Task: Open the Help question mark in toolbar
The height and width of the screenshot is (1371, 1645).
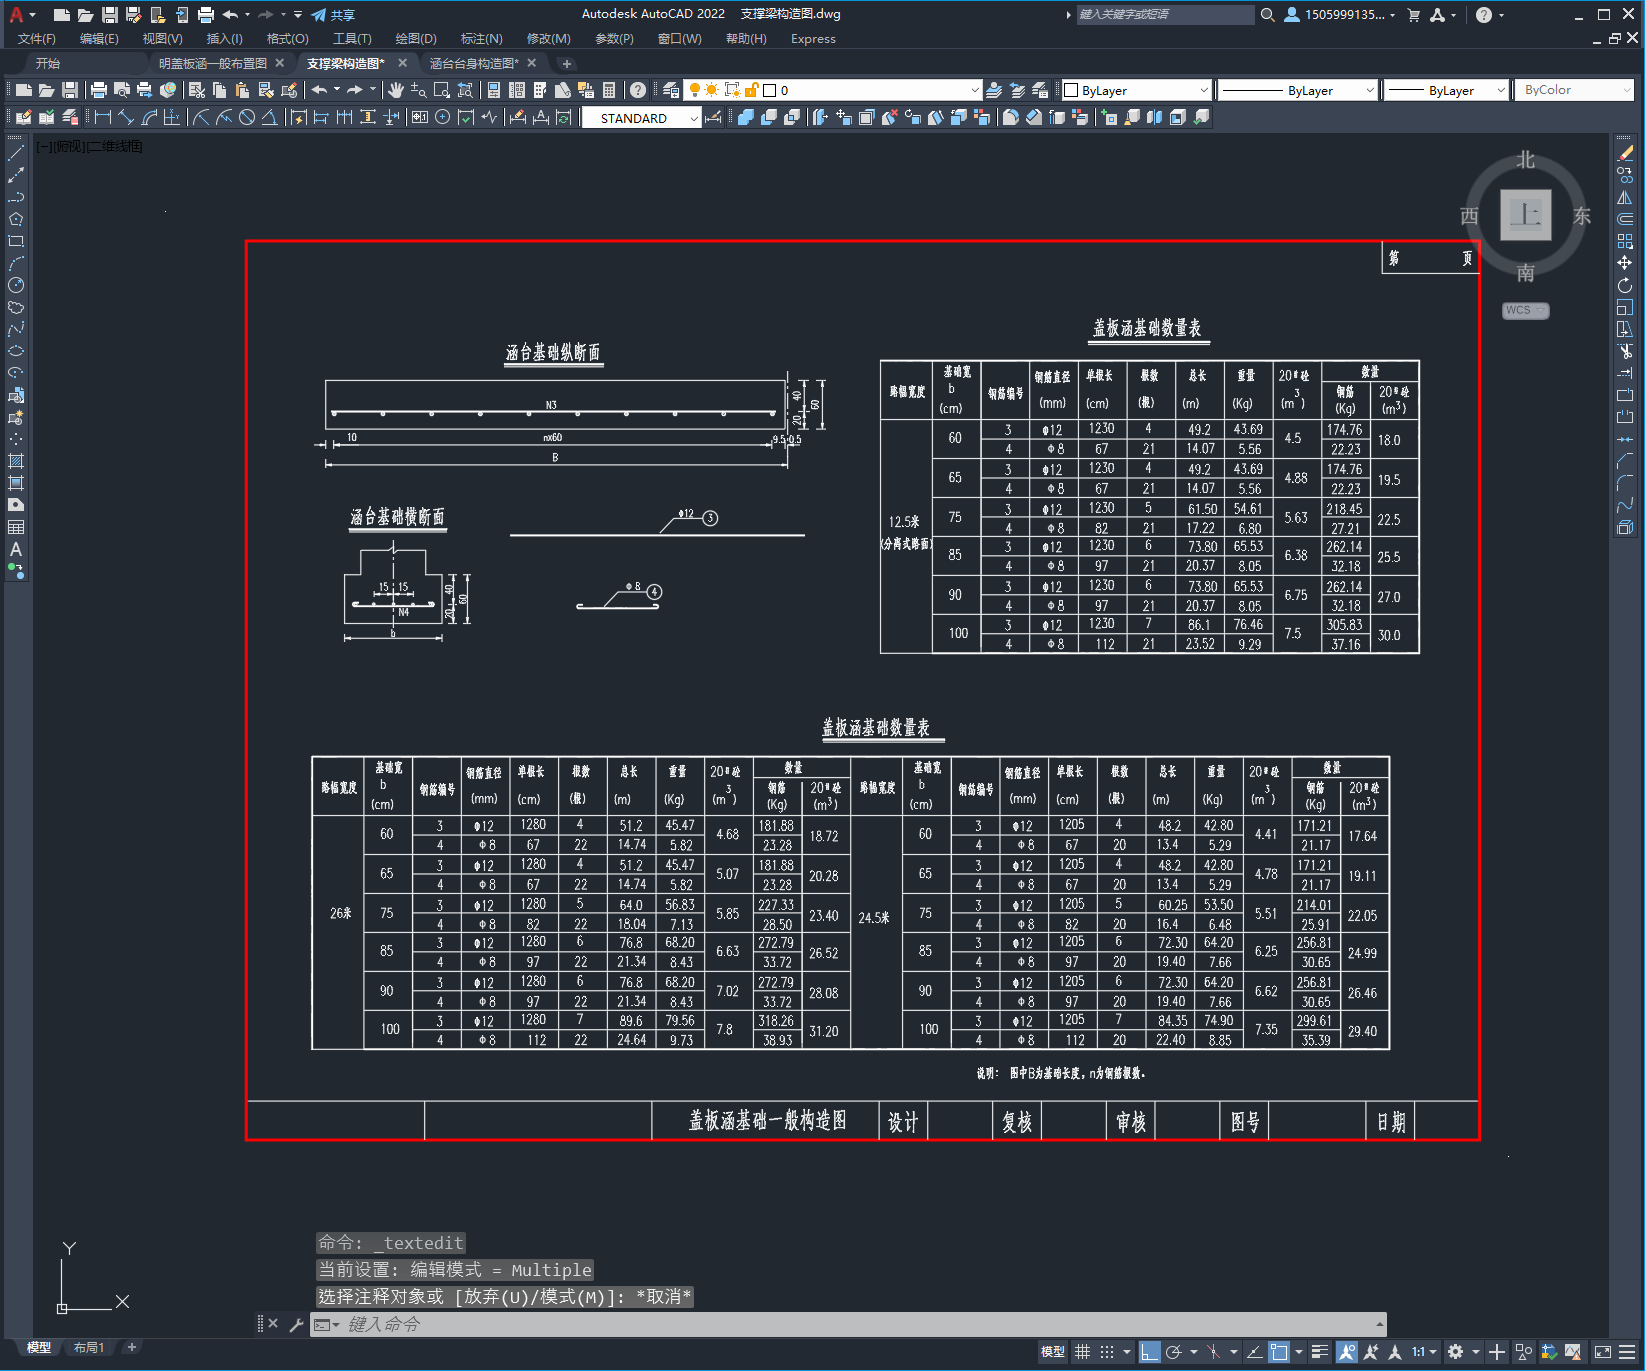Action: [x=638, y=90]
